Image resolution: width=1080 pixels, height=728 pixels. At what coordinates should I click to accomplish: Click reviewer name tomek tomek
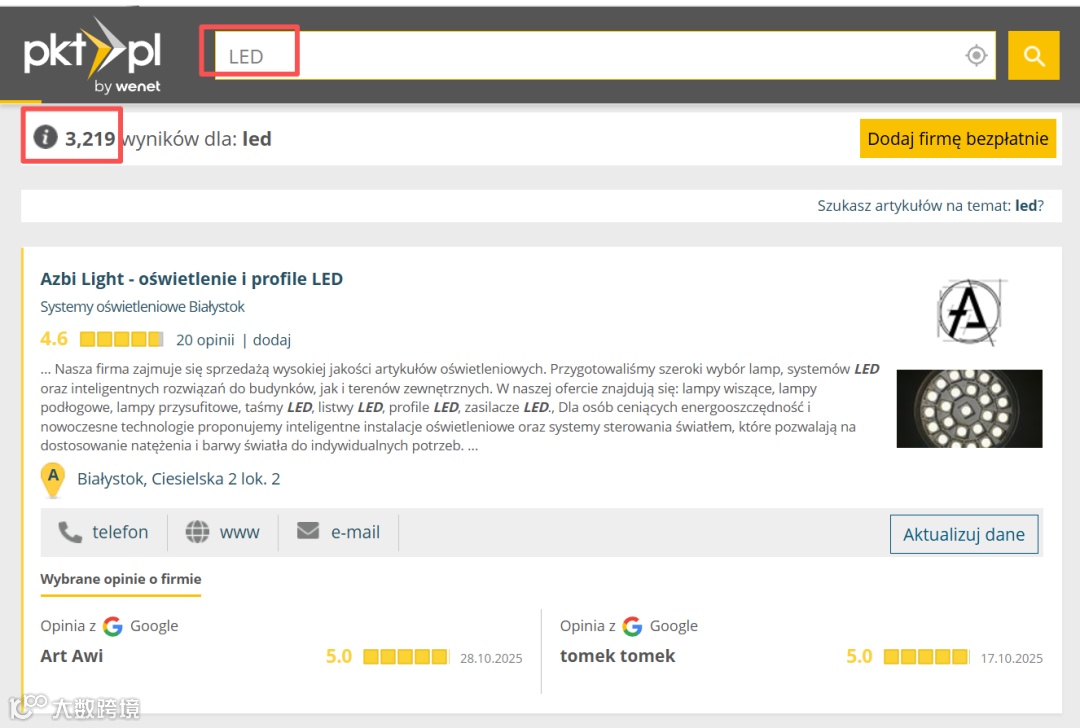point(617,656)
